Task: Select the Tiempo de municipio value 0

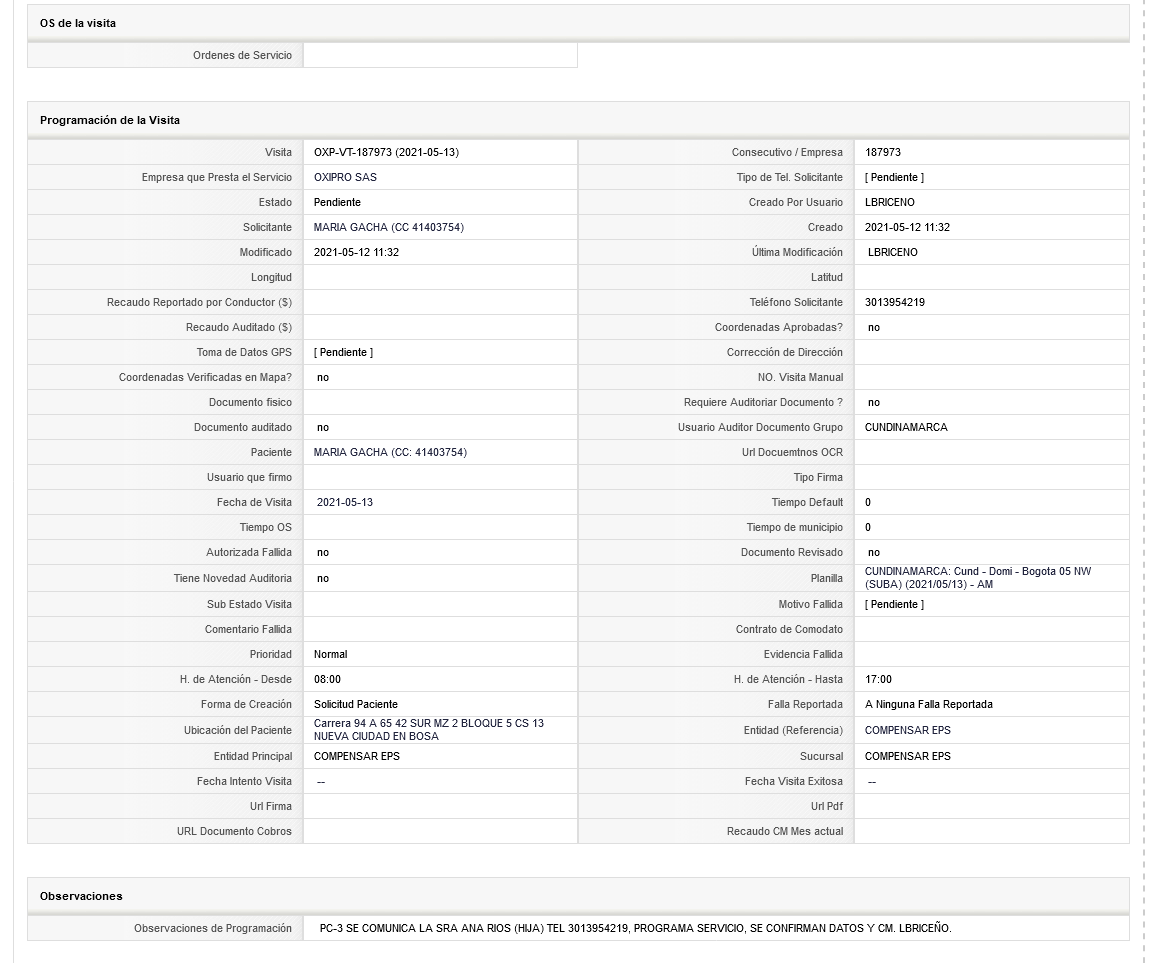Action: (x=868, y=527)
